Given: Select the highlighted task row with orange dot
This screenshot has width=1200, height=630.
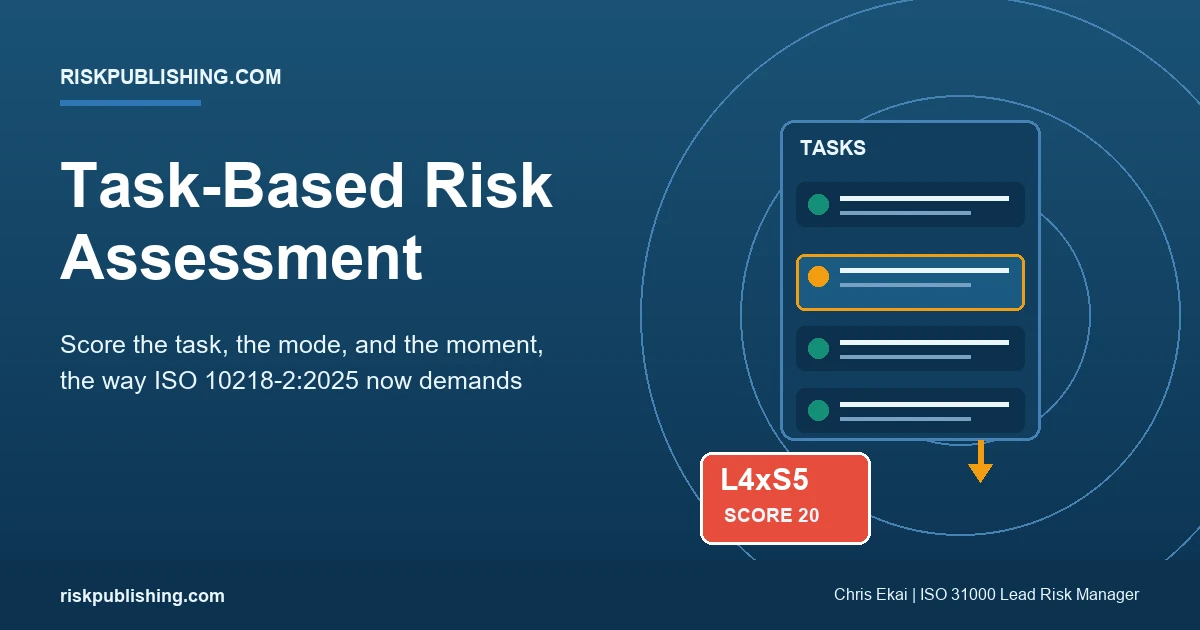Looking at the screenshot, I should pos(910,282).
